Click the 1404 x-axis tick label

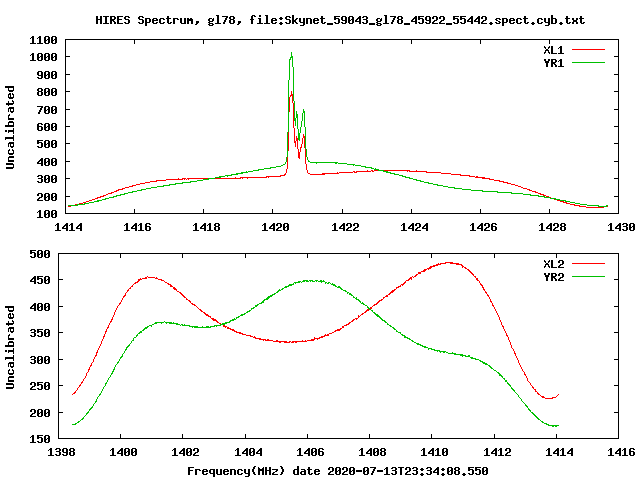(x=248, y=452)
